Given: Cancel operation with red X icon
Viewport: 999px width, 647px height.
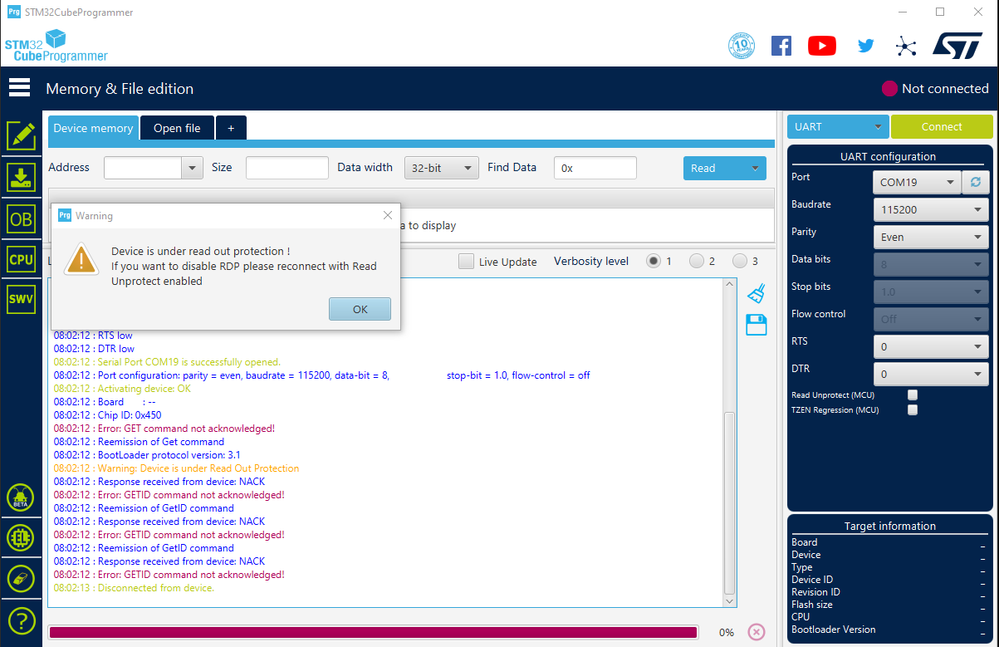Looking at the screenshot, I should point(756,632).
